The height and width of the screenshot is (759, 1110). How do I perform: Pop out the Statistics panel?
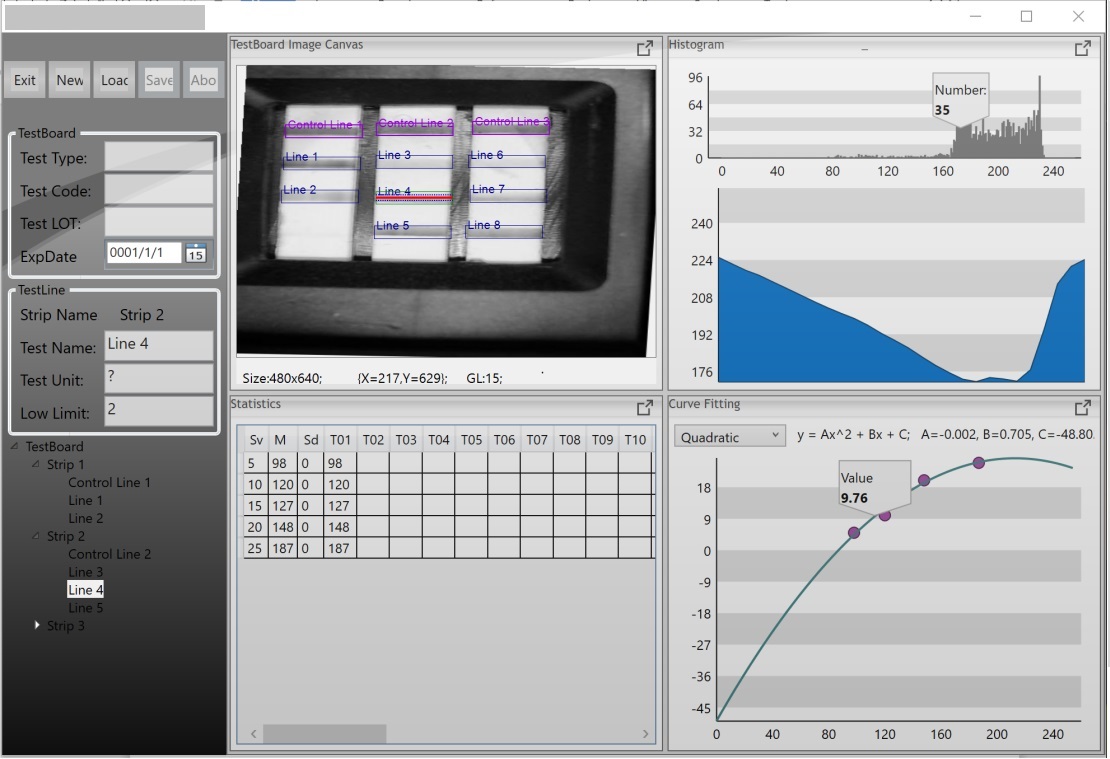pyautogui.click(x=645, y=408)
